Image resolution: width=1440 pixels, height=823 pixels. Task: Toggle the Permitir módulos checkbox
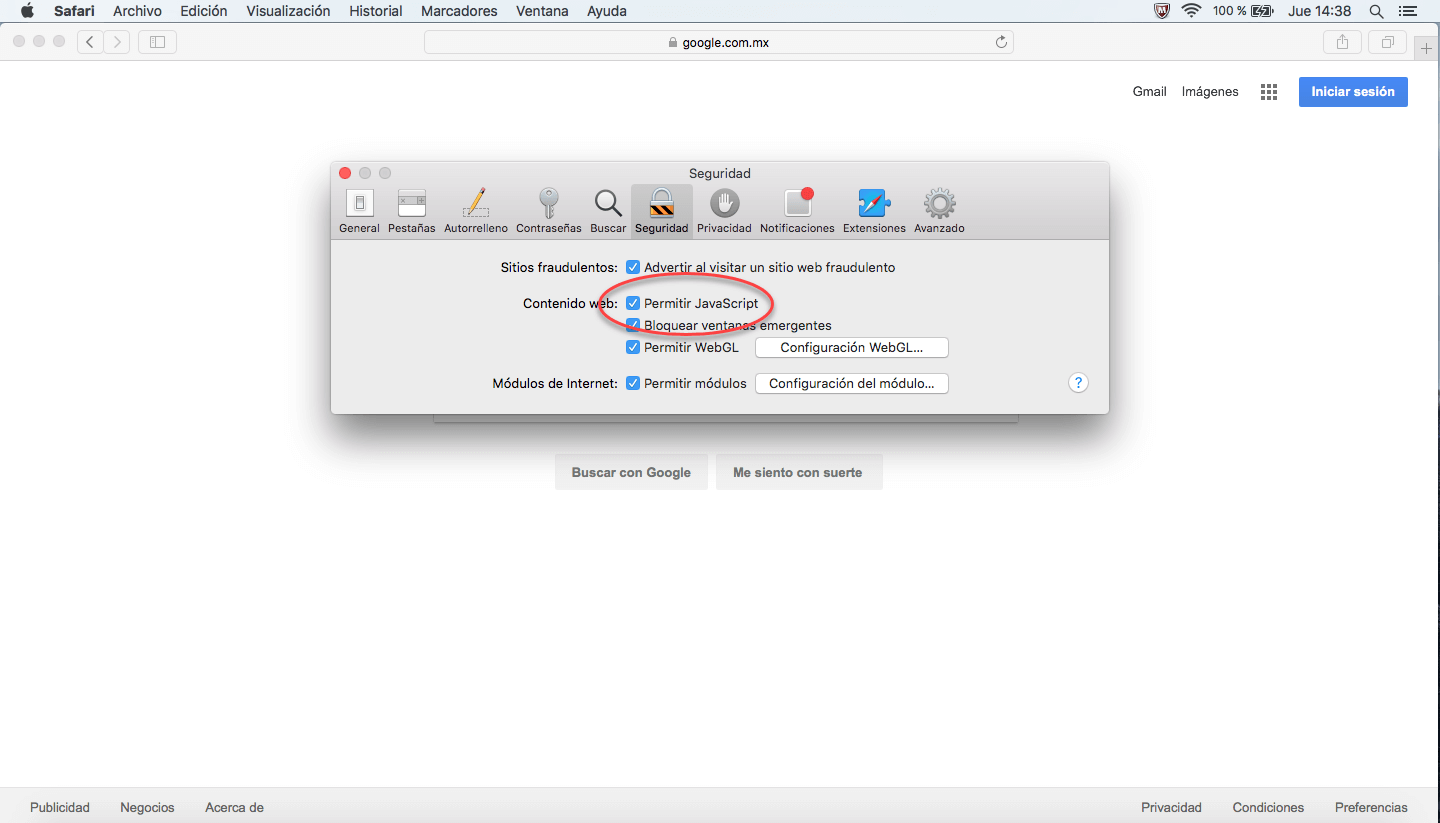click(x=633, y=383)
